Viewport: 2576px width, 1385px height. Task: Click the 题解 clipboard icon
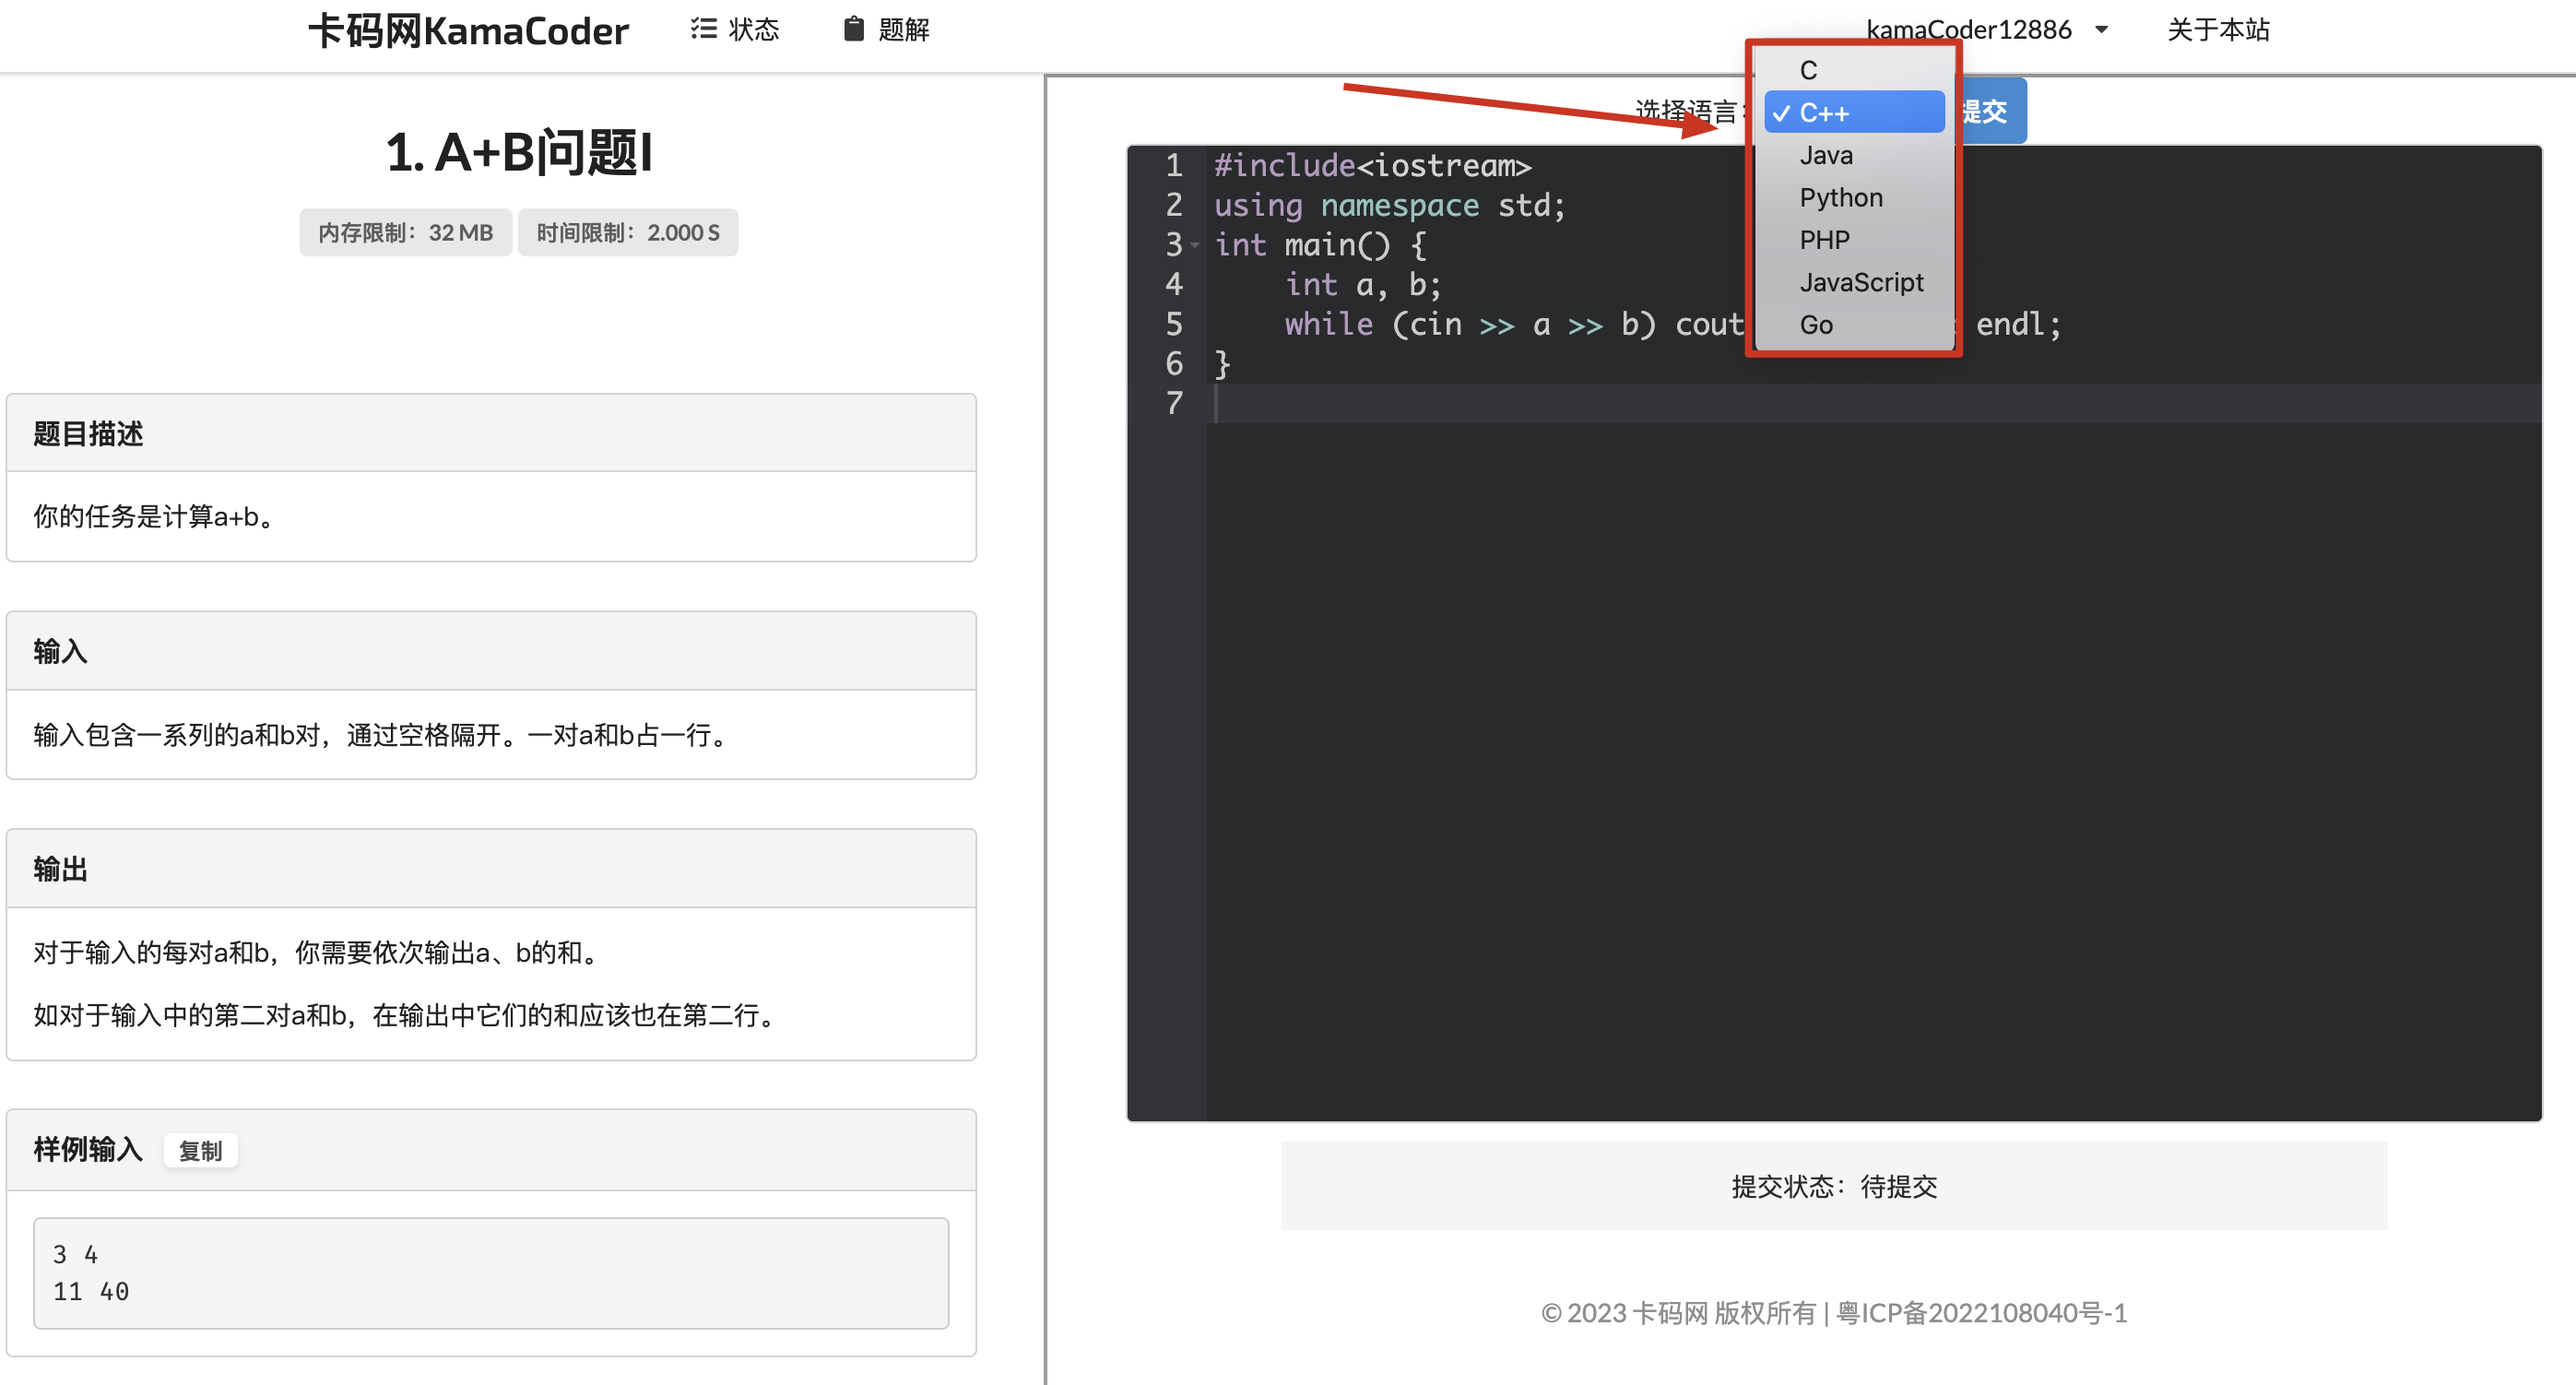(853, 29)
